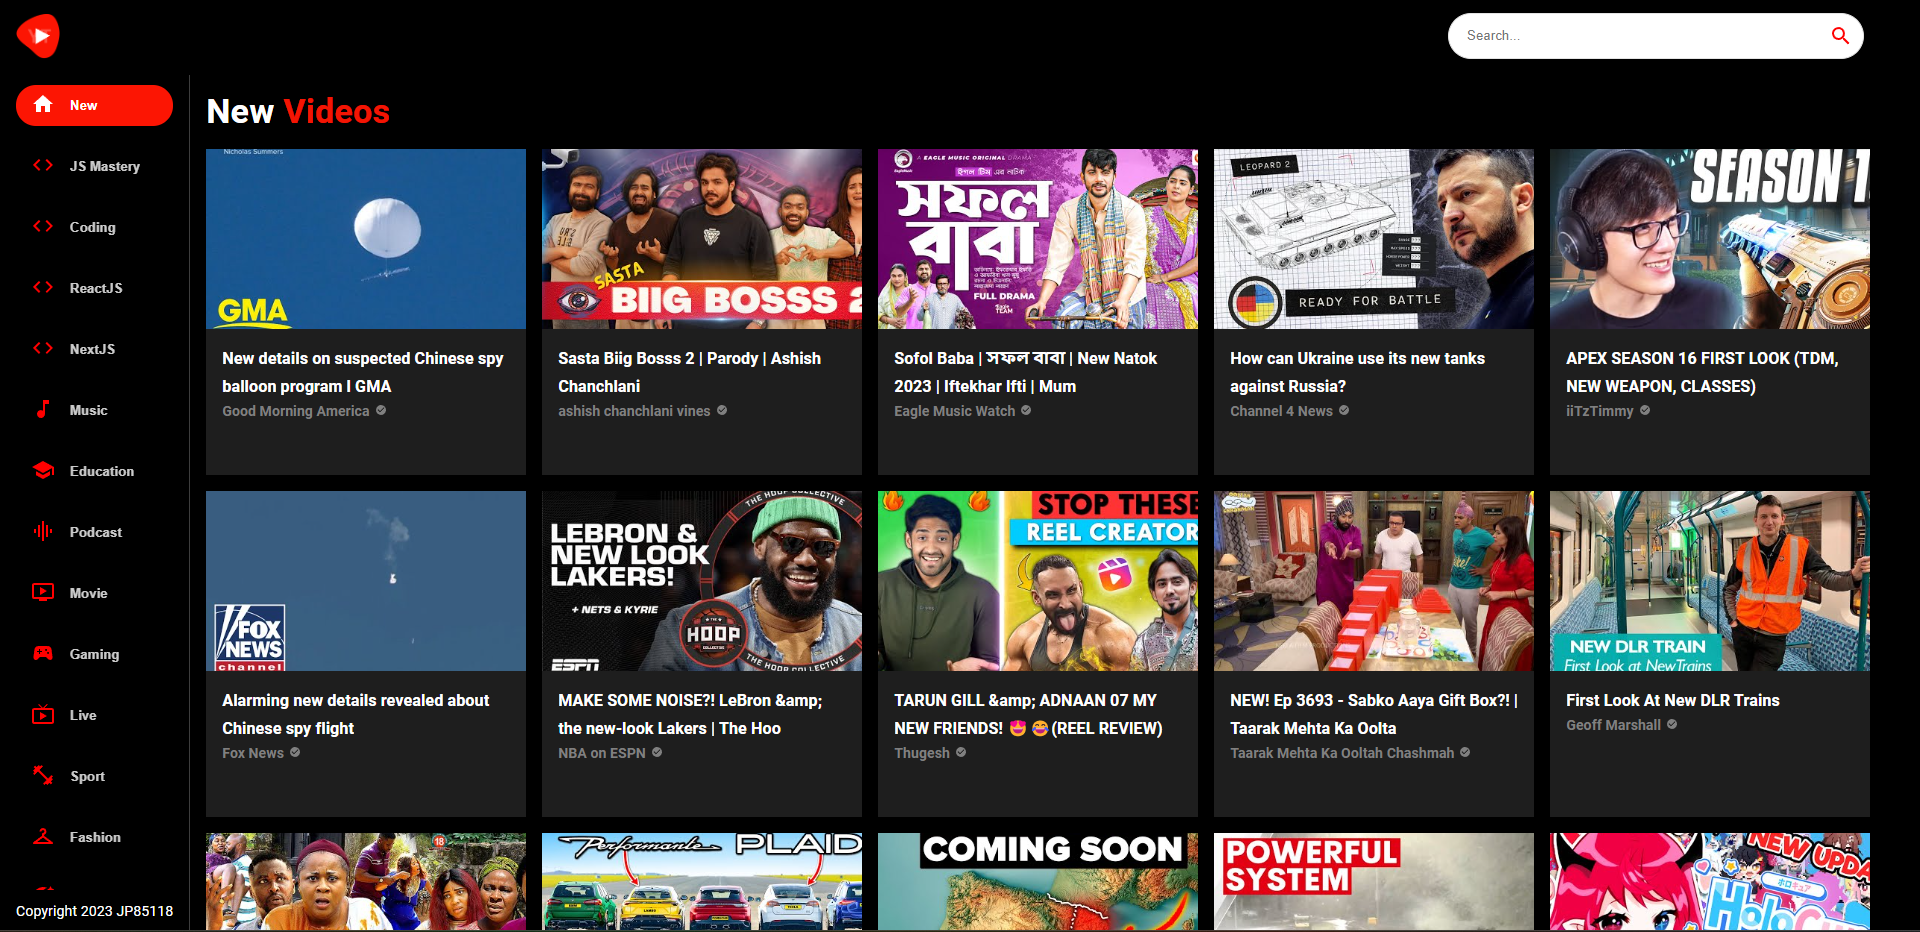Click the home icon in New category
Image resolution: width=1920 pixels, height=932 pixels.
tap(43, 105)
